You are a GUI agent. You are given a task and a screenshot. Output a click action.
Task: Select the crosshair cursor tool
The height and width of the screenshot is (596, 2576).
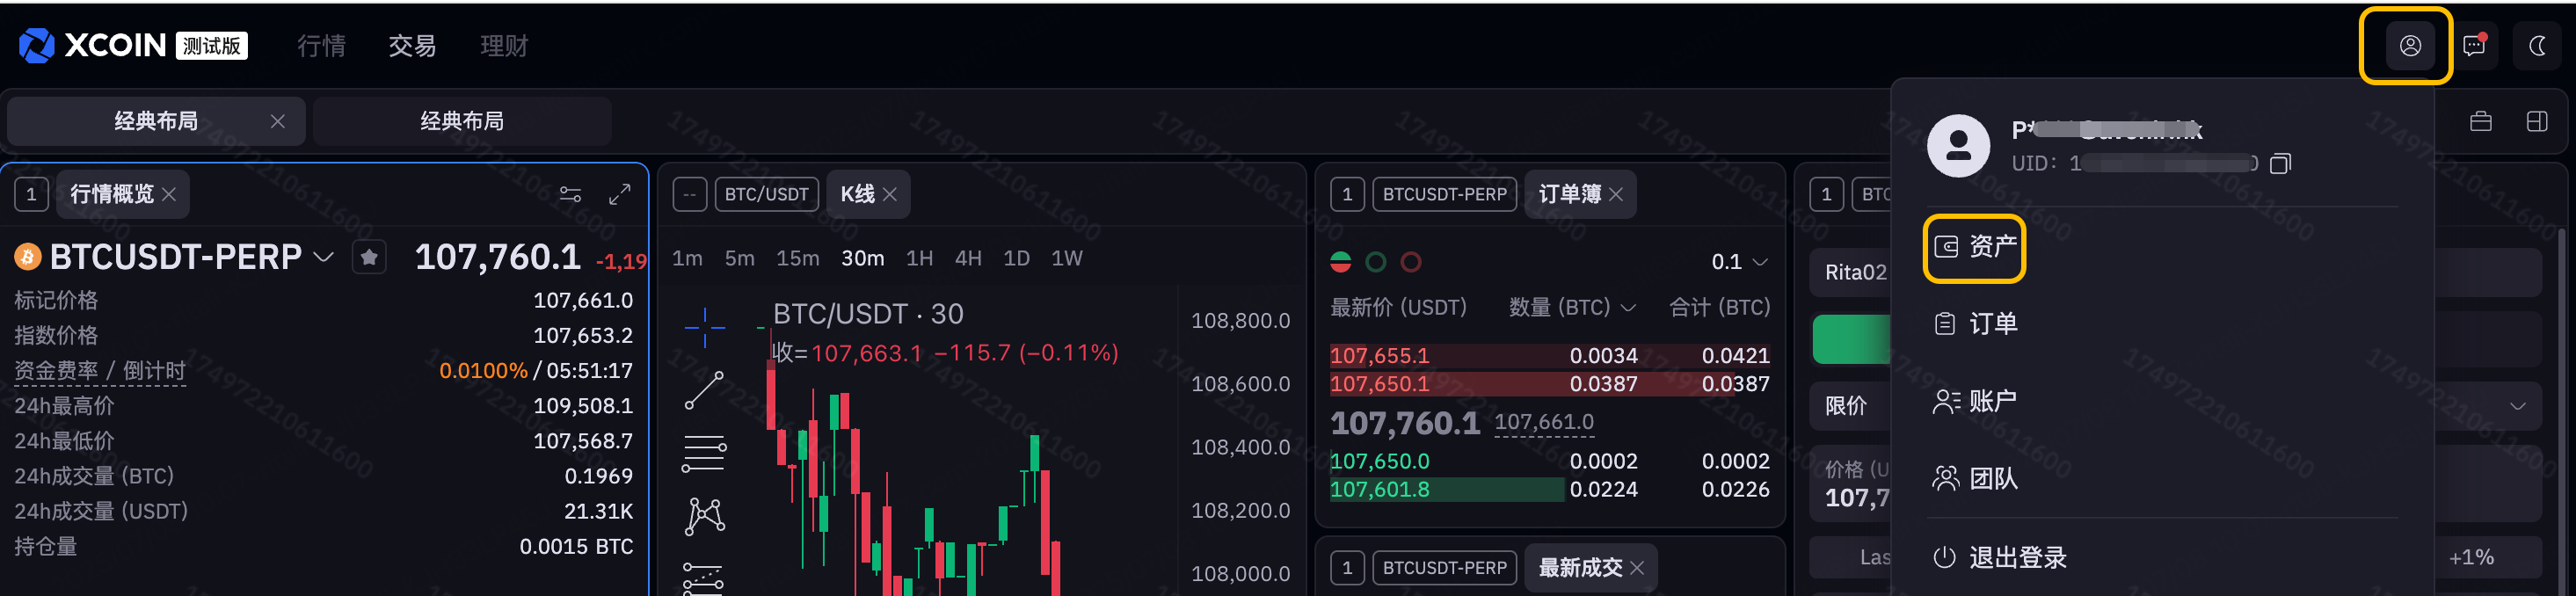(704, 327)
